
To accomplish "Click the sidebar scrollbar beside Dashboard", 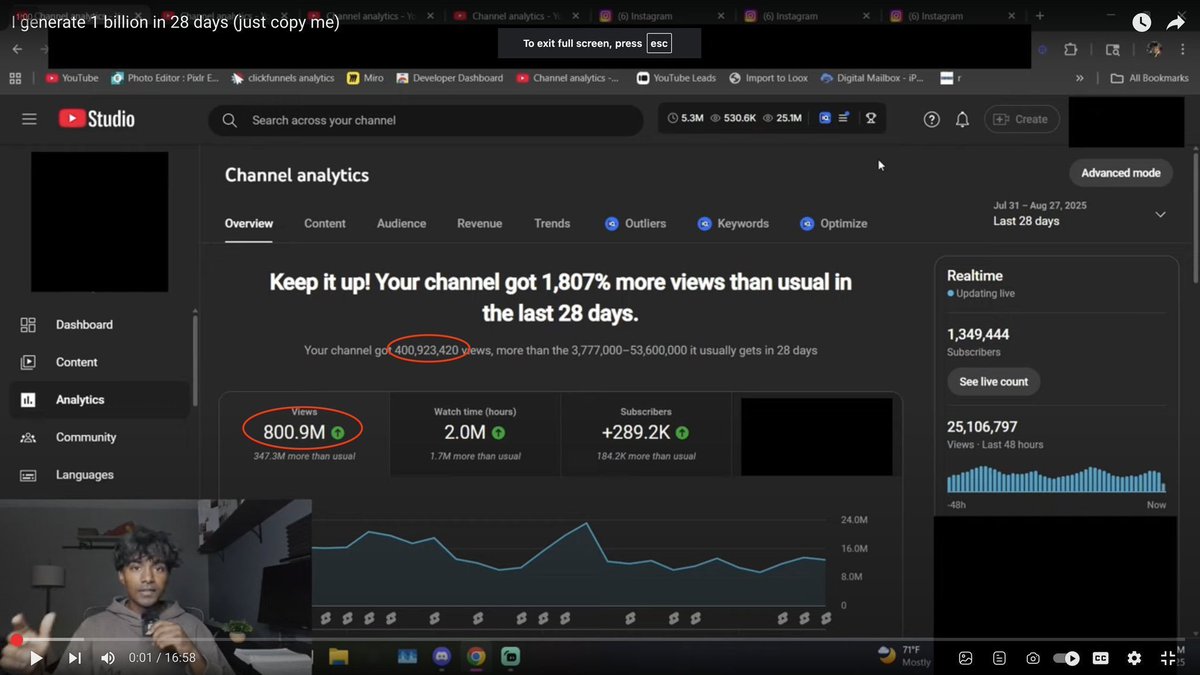I will tap(194, 360).
